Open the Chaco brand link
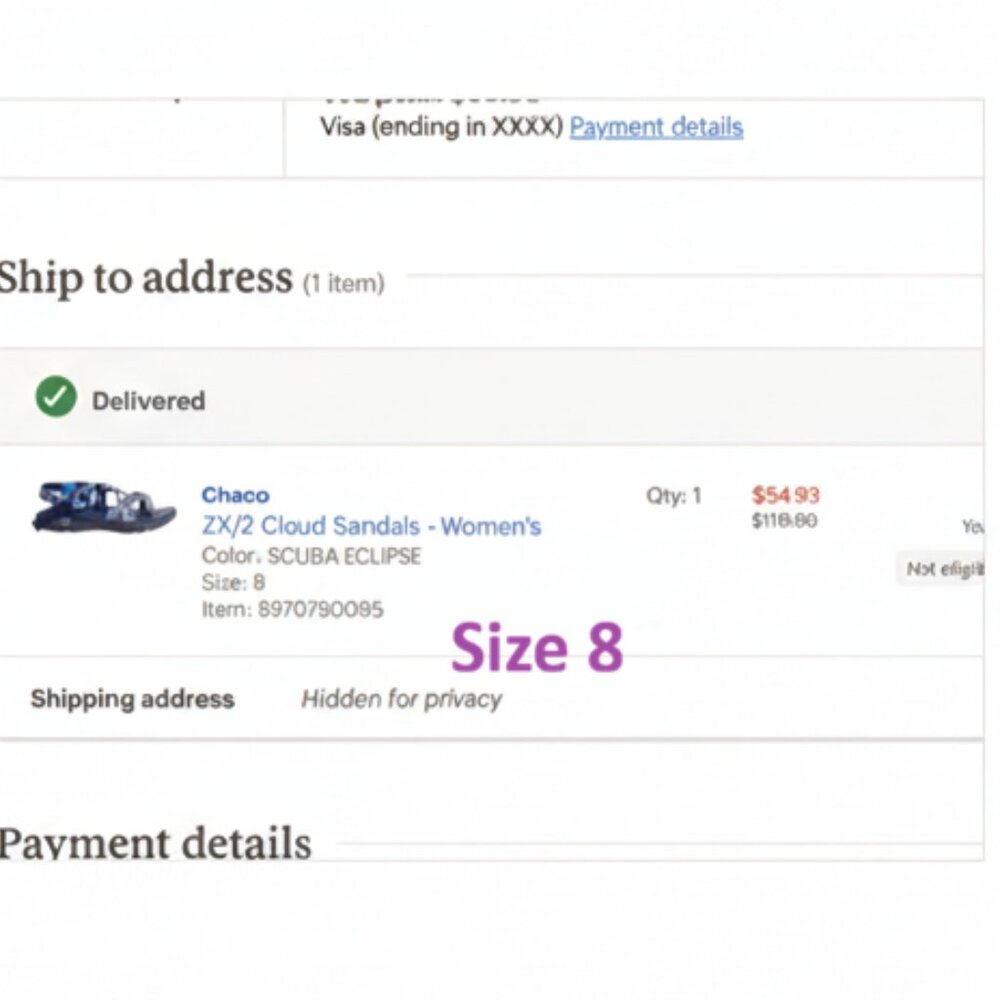The height and width of the screenshot is (1000, 1000). 235,495
